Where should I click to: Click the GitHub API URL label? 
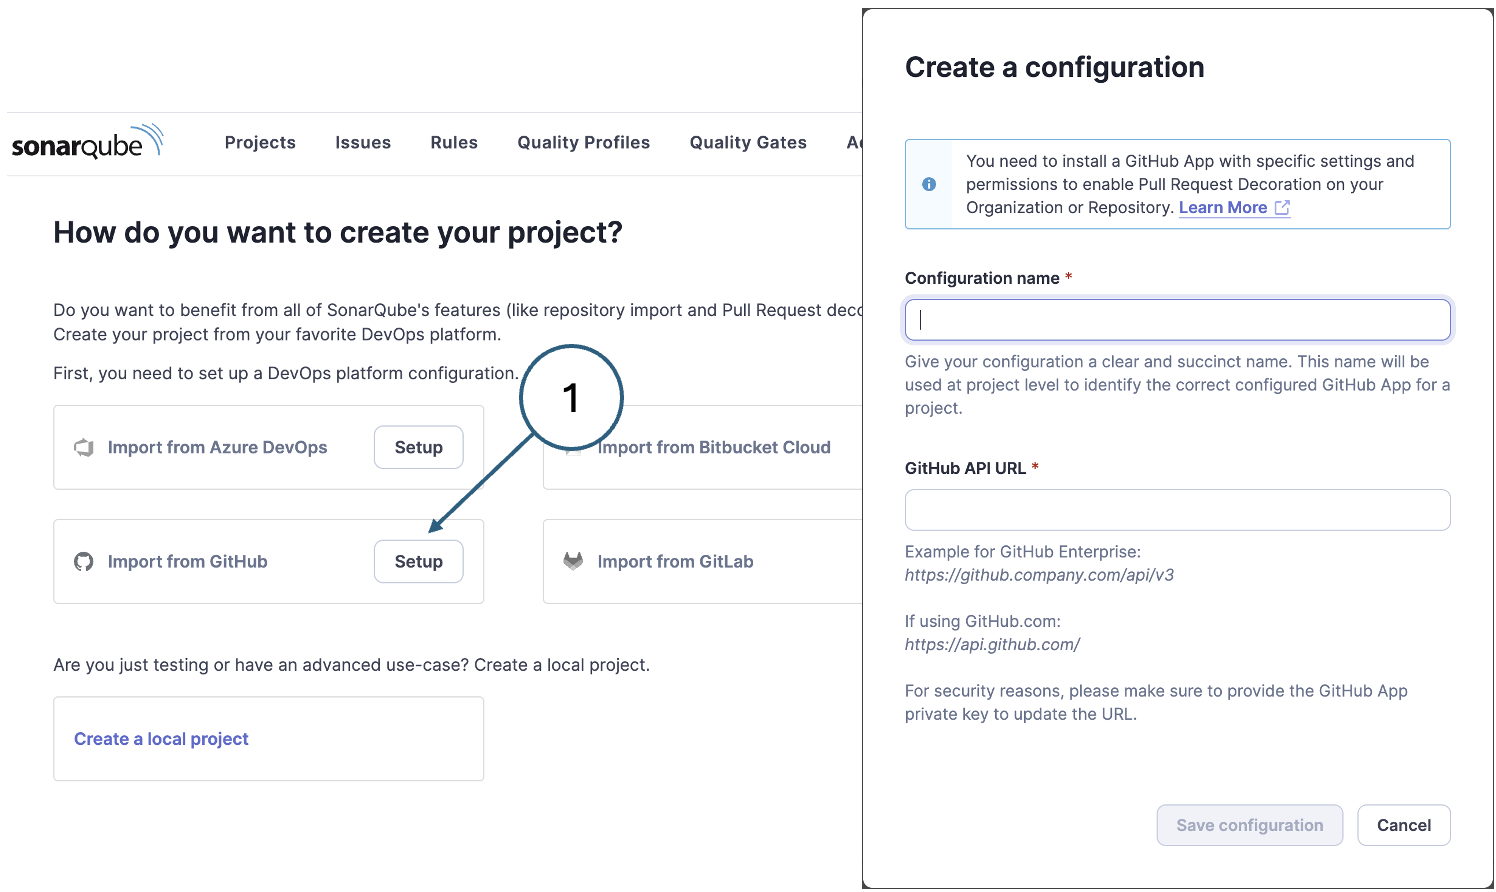point(965,468)
